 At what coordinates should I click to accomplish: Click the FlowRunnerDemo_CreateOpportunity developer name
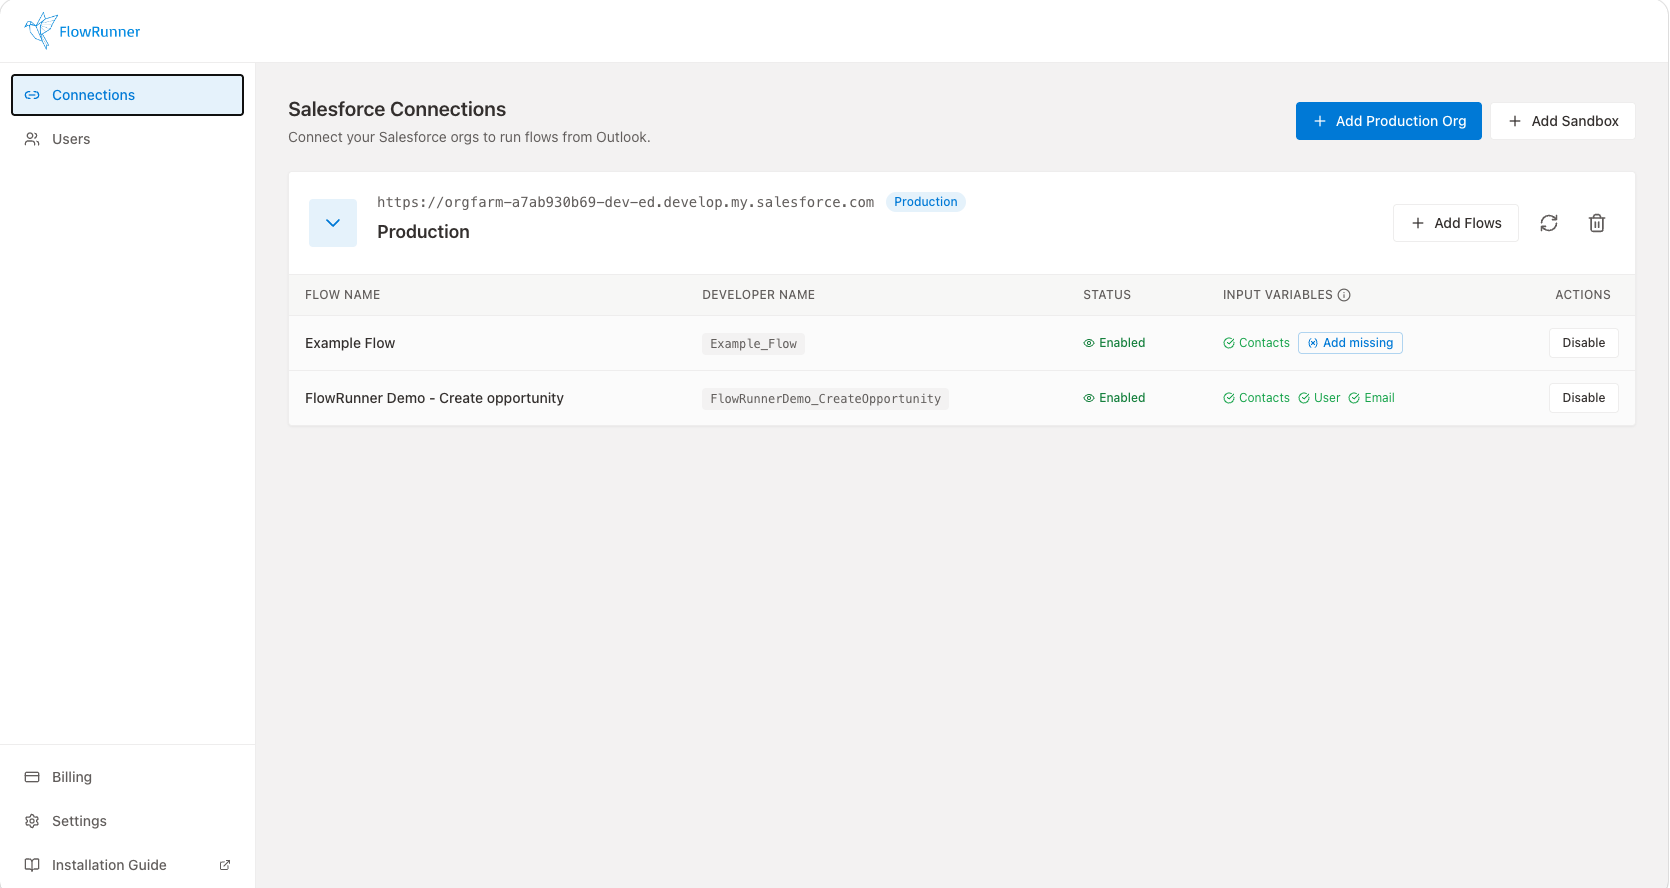tap(825, 399)
